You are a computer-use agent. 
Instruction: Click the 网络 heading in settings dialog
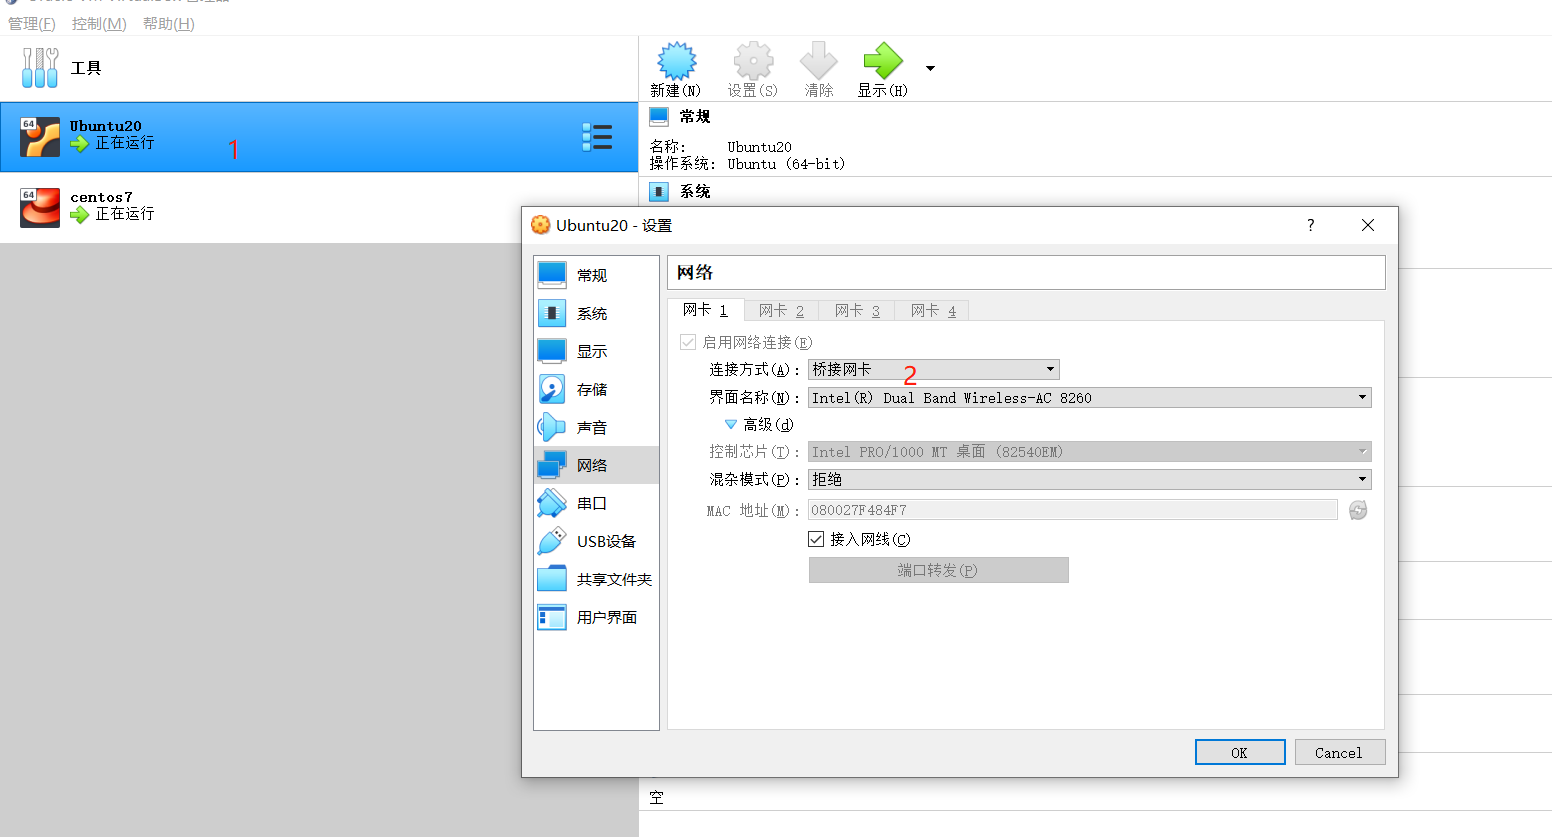[x=695, y=272]
